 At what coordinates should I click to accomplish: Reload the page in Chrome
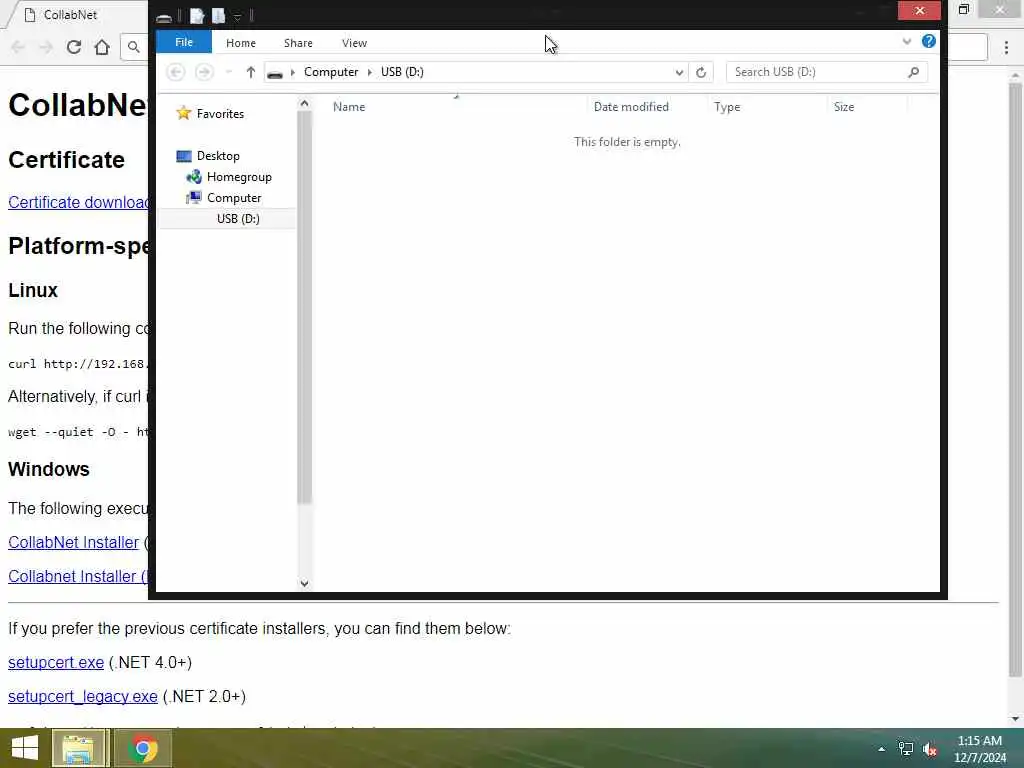[74, 47]
